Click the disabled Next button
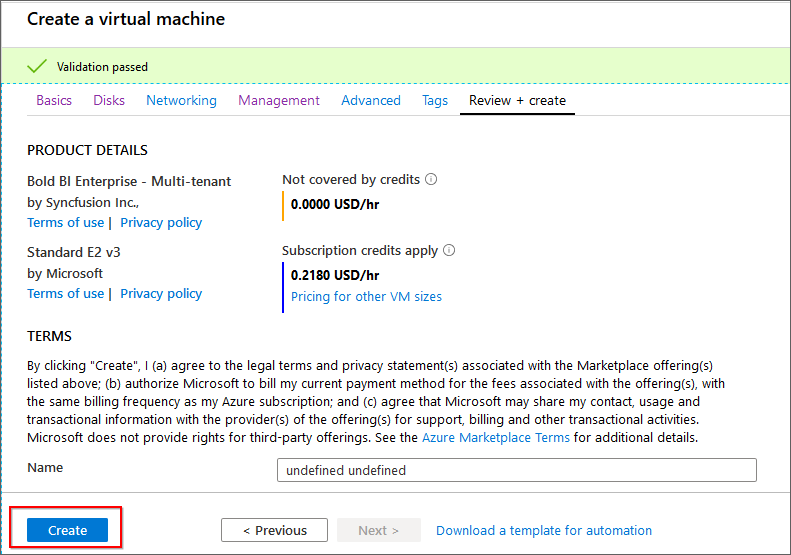The width and height of the screenshot is (791, 555). tap(379, 530)
